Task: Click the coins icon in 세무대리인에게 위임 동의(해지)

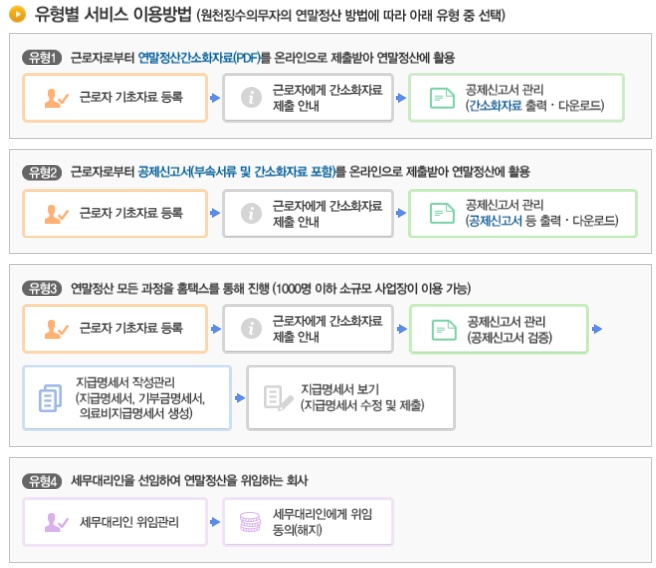Action: tap(249, 521)
